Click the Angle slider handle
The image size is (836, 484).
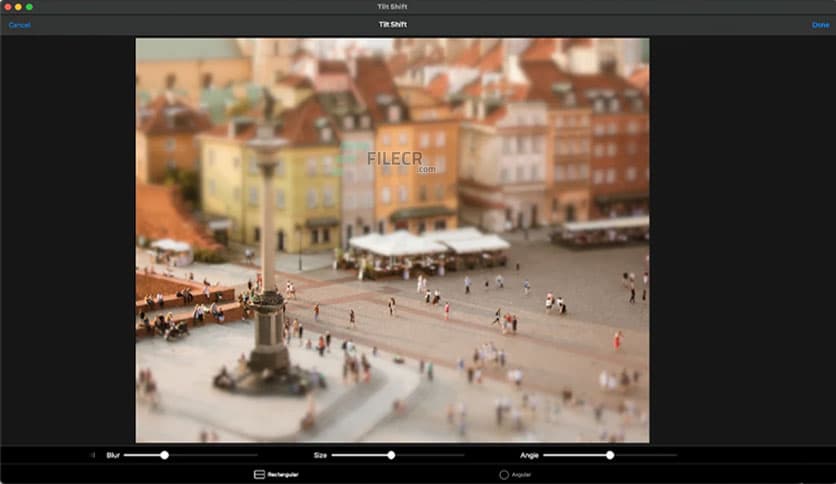tap(609, 455)
